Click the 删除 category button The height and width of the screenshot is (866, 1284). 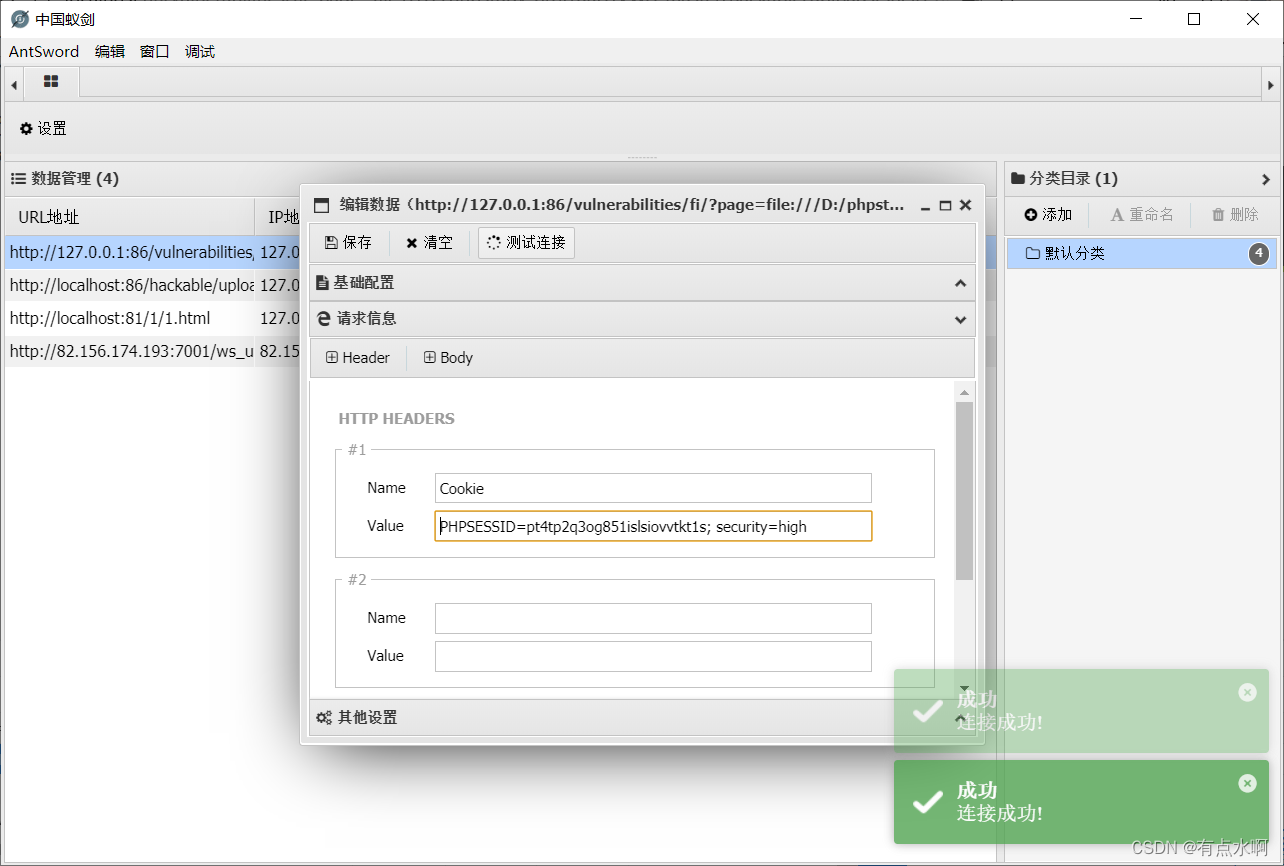[x=1235, y=215]
